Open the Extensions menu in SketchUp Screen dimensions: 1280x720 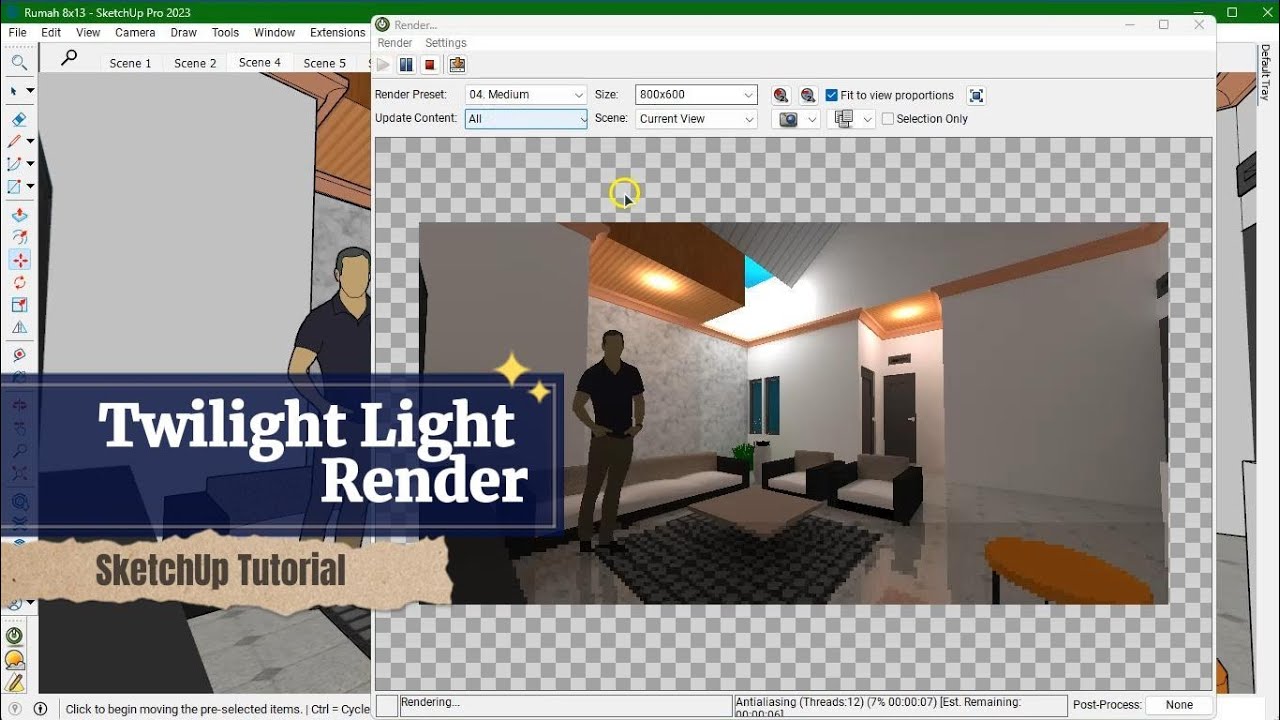click(338, 33)
